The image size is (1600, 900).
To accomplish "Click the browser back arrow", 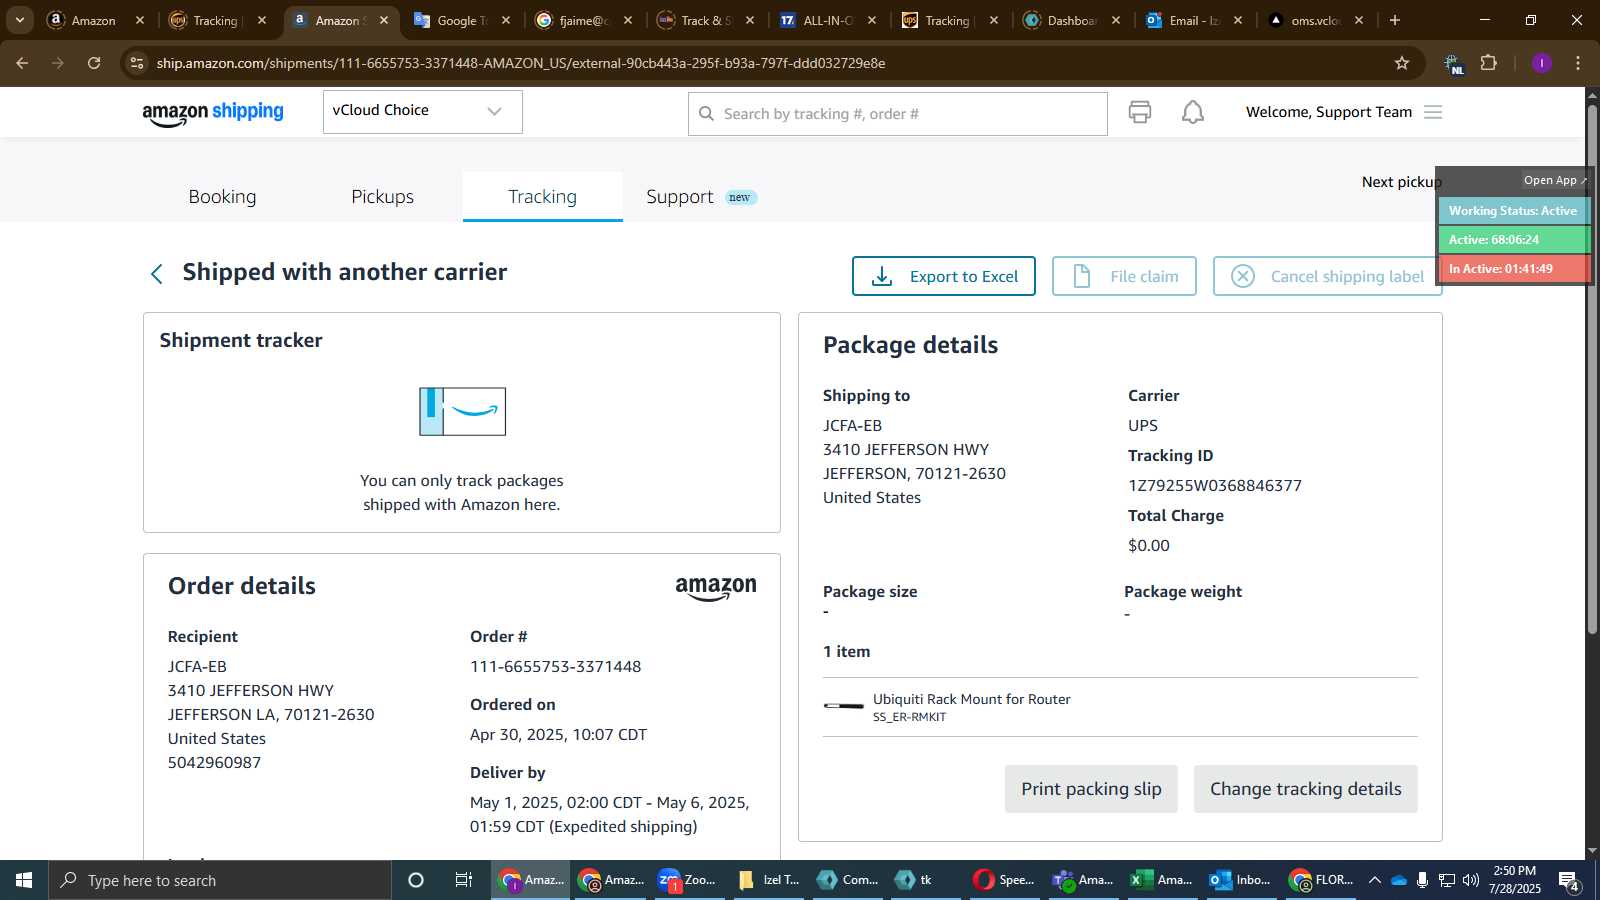I will pos(22,63).
